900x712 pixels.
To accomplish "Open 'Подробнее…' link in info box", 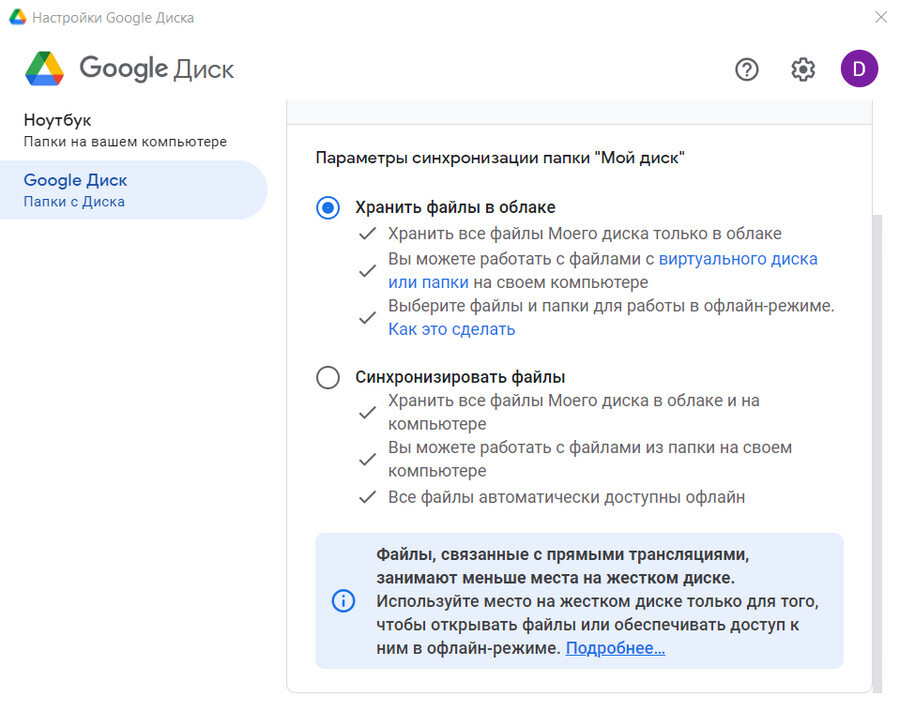I will click(615, 648).
